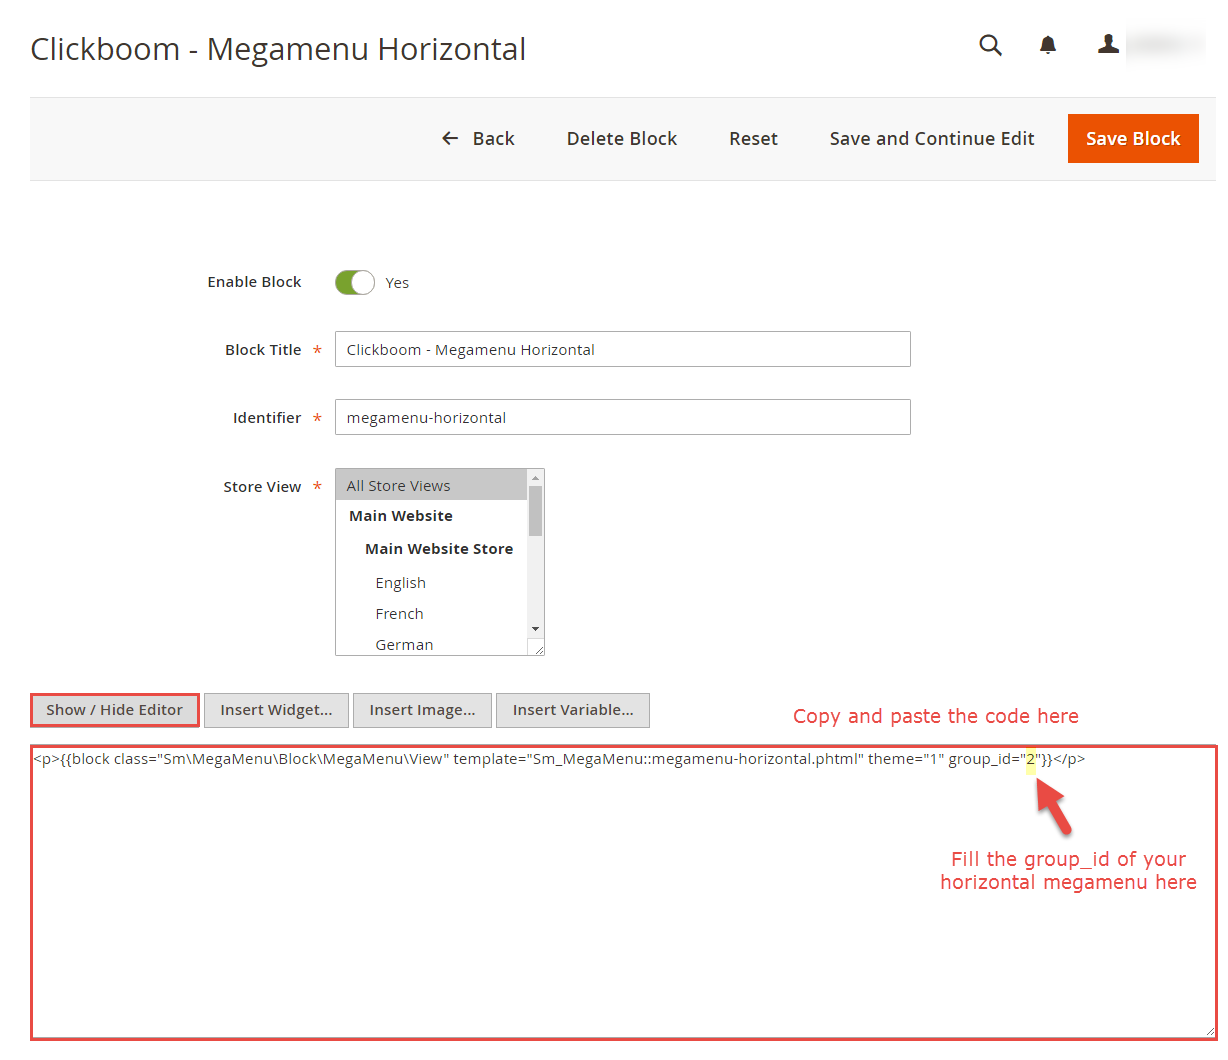
Task: Click the Store View scrollbar thumb
Action: [535, 511]
